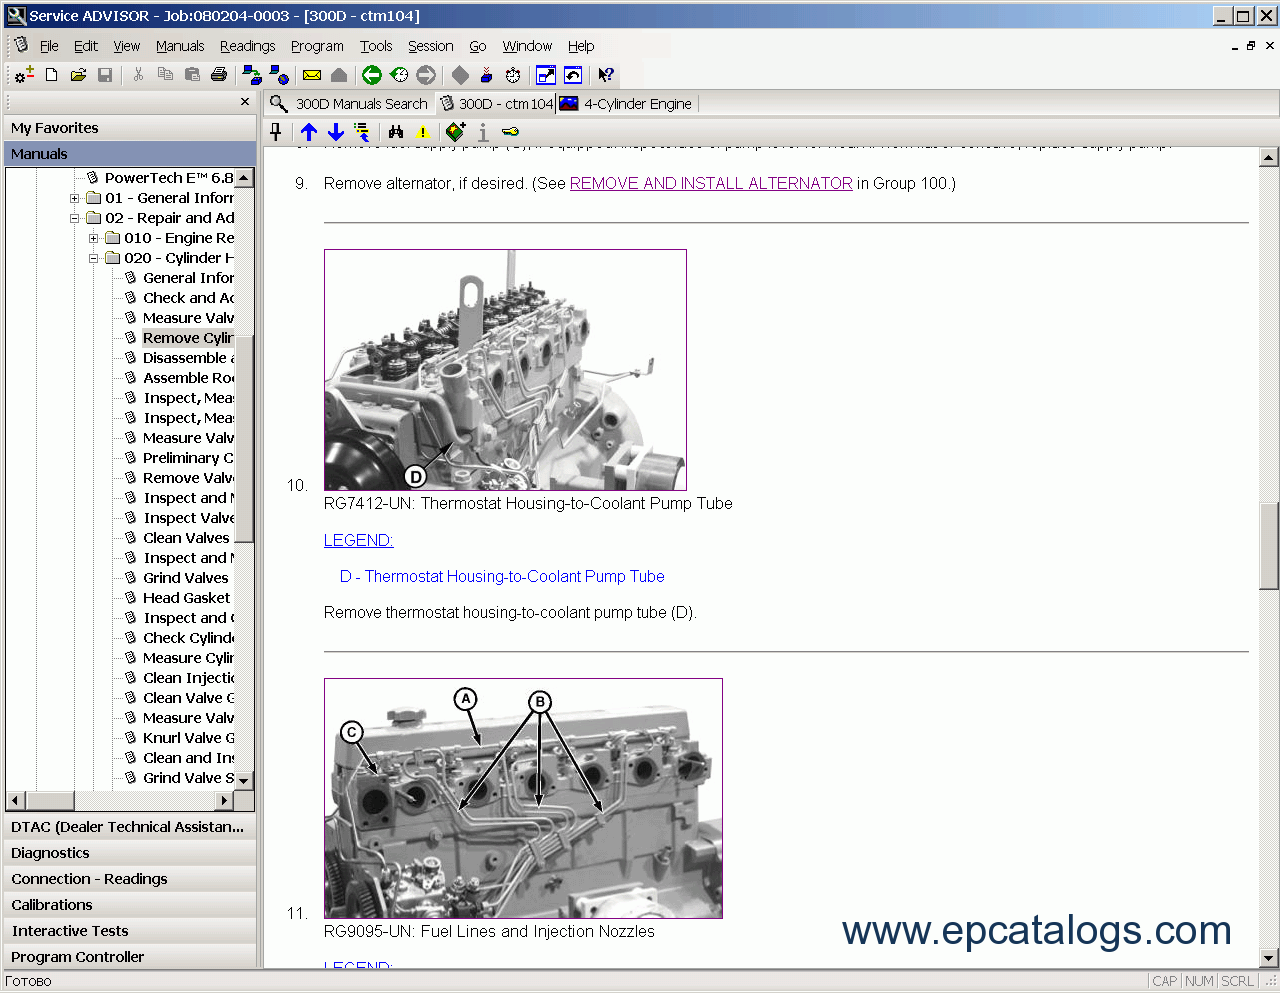The width and height of the screenshot is (1280, 993).
Task: Click the gear plus/minus toolbar icon
Action: 25,75
